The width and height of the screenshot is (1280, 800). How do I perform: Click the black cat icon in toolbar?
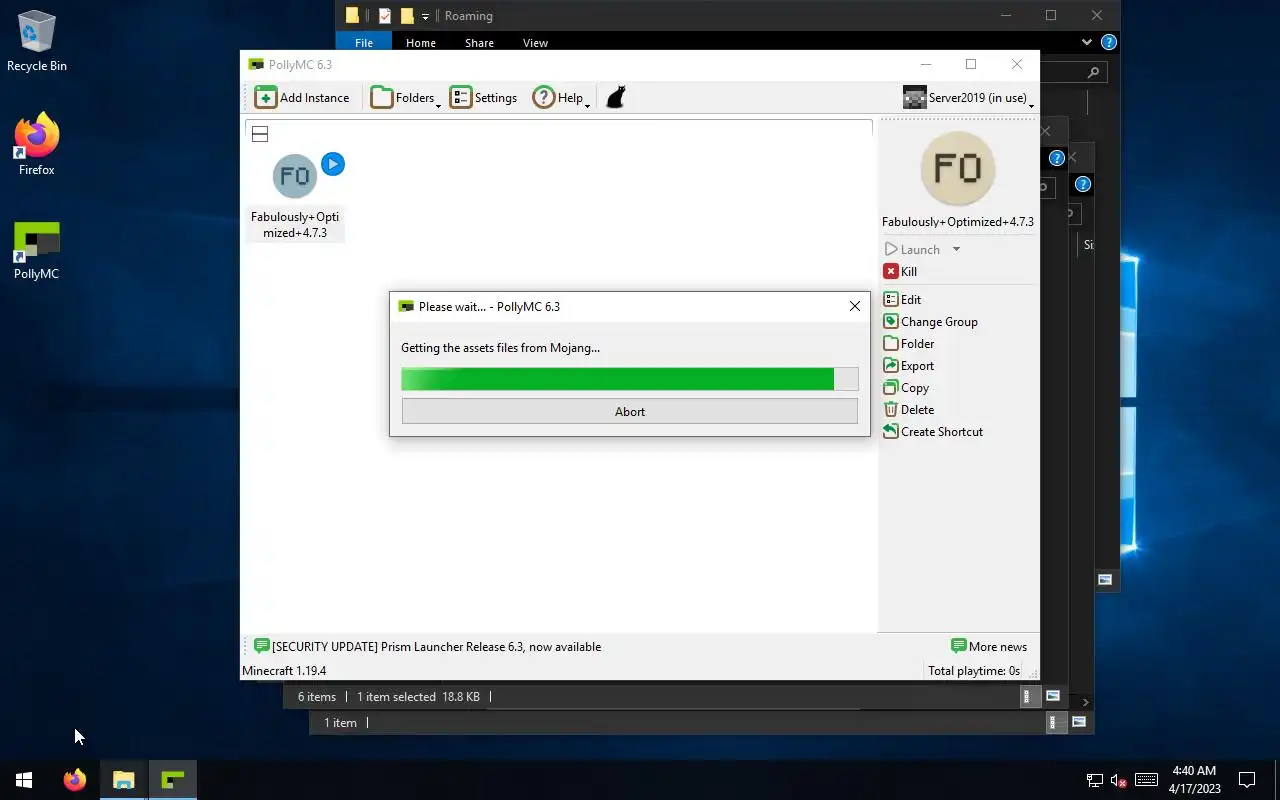pos(616,97)
